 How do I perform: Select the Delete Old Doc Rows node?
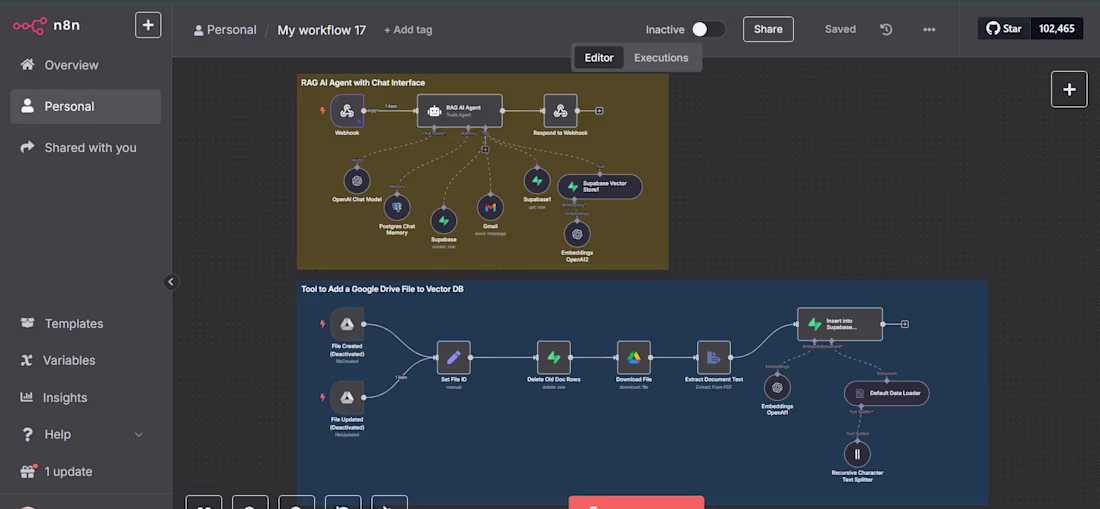(554, 358)
